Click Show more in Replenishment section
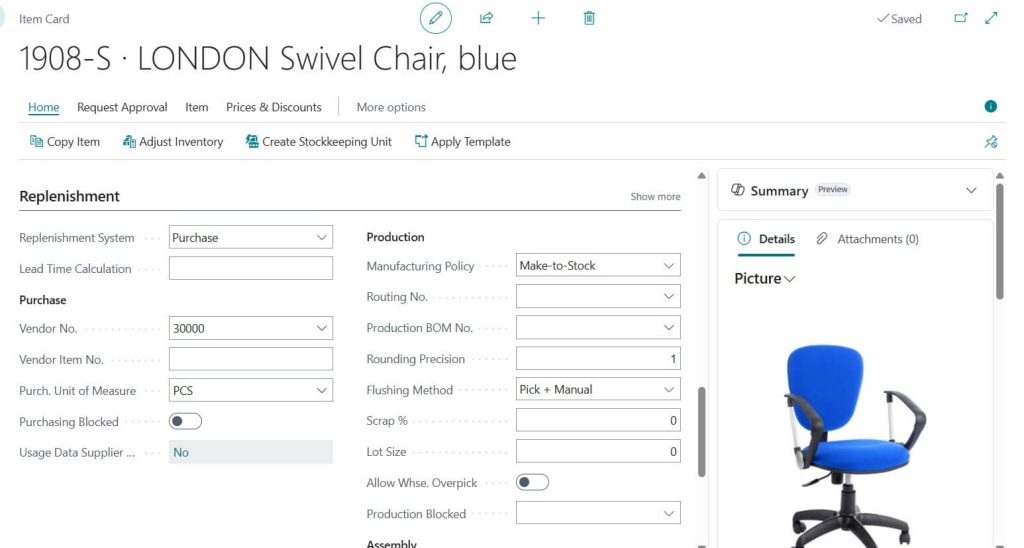 click(x=655, y=197)
